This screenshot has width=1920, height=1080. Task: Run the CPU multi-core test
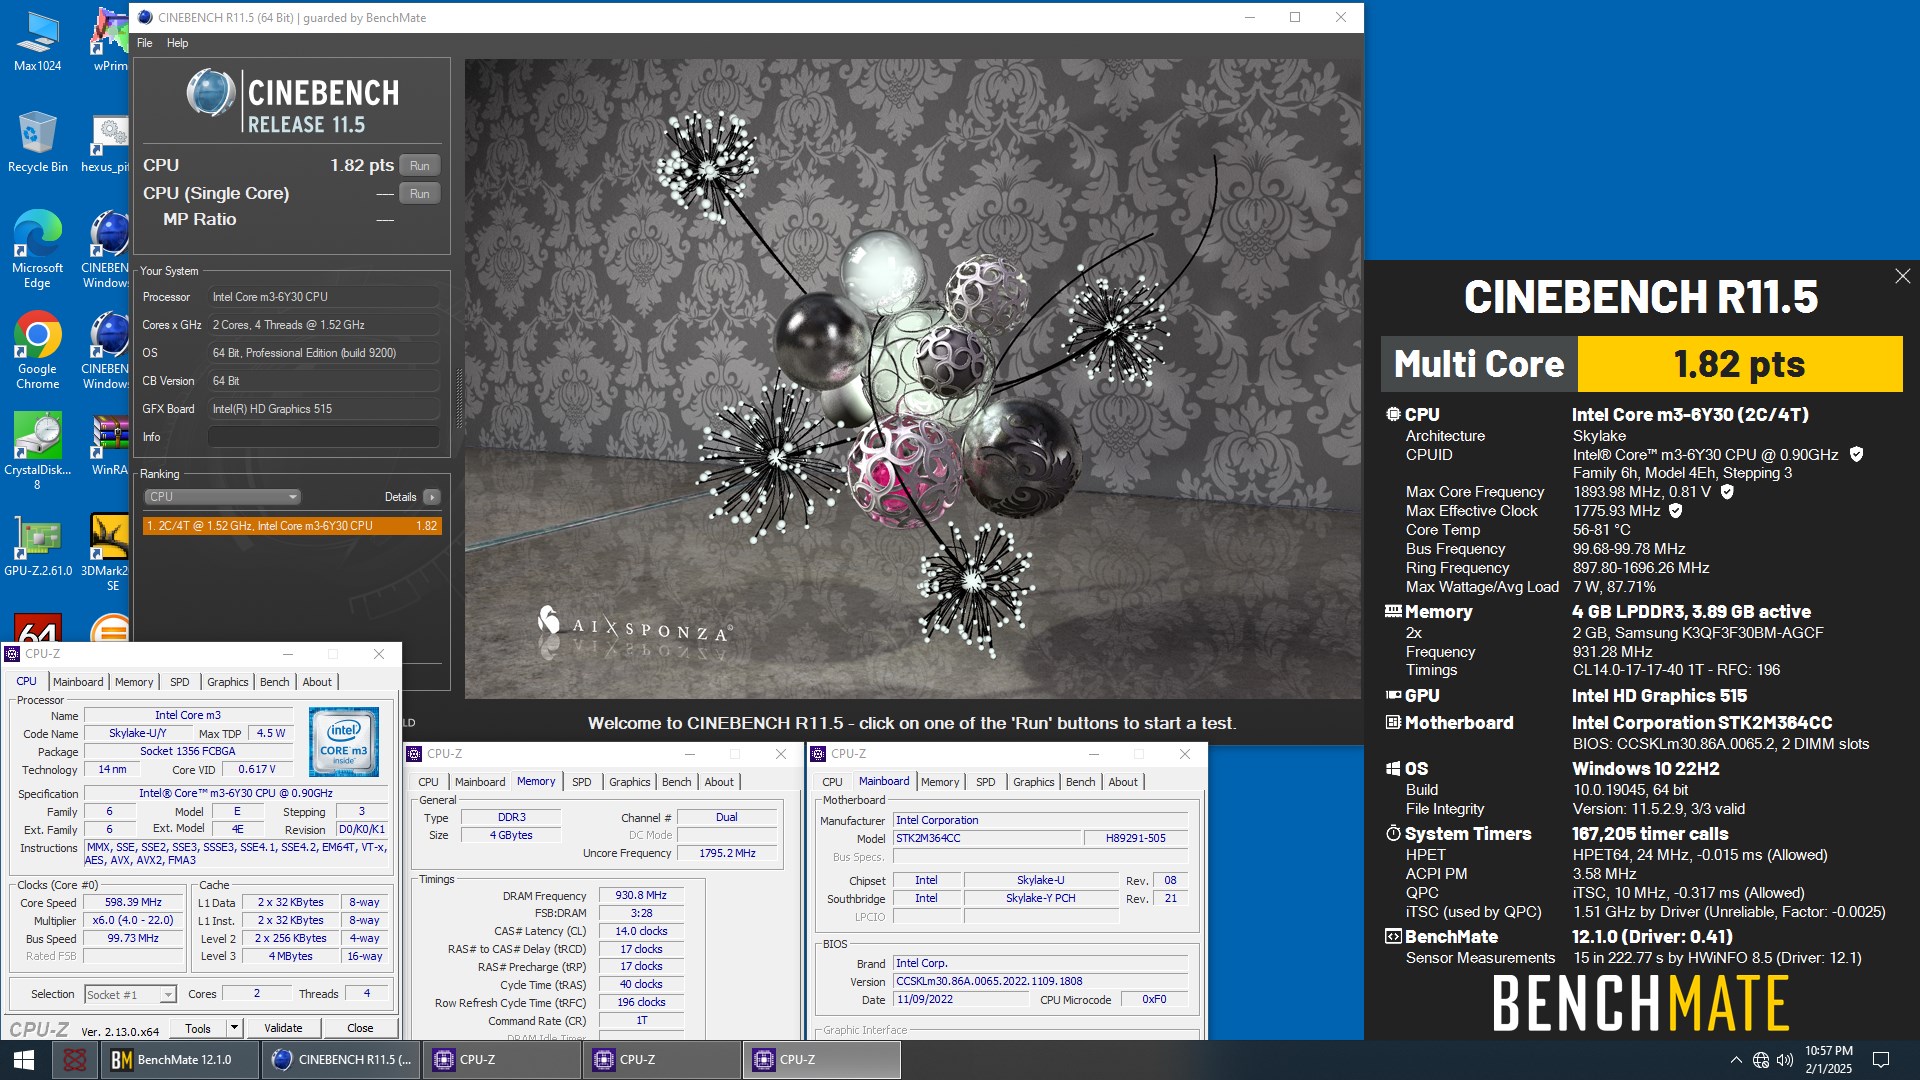420,166
